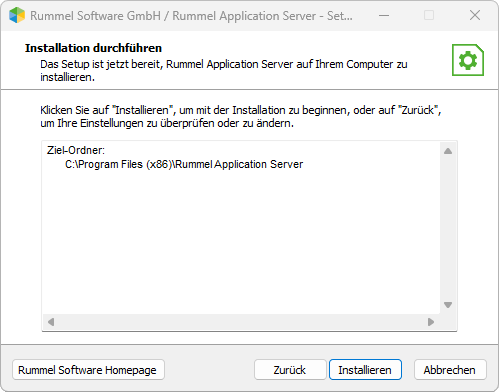Click the C:\Program Files (x86) path text
499x392 pixels.
click(x=184, y=164)
